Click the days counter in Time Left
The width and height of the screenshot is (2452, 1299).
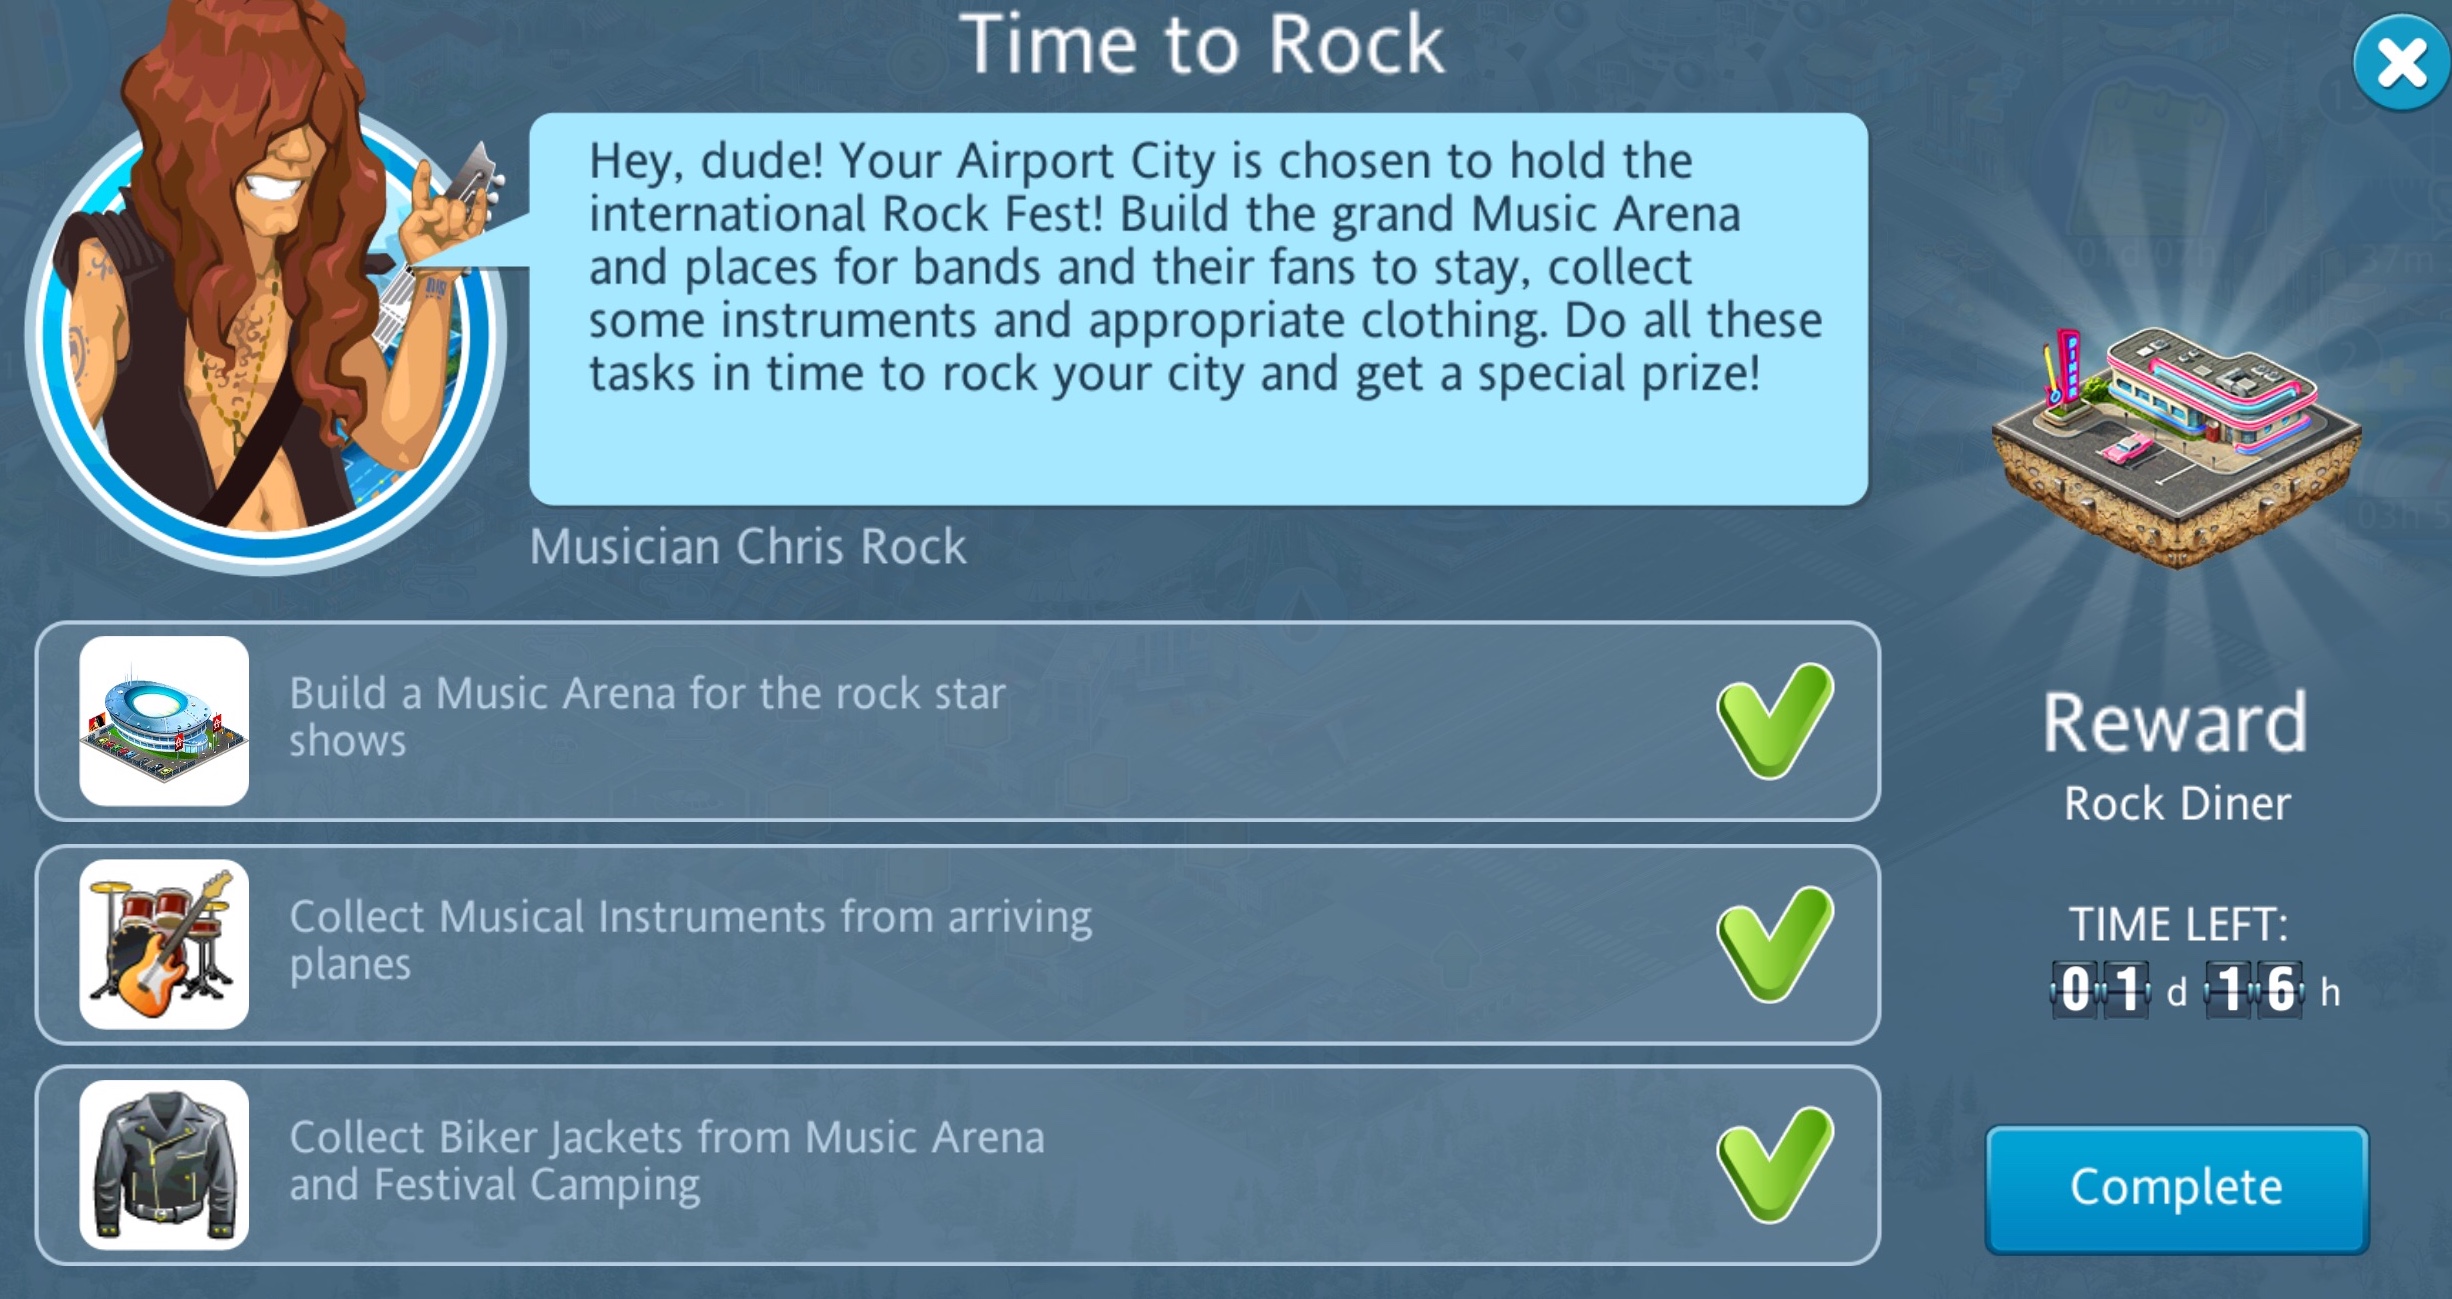2100,990
